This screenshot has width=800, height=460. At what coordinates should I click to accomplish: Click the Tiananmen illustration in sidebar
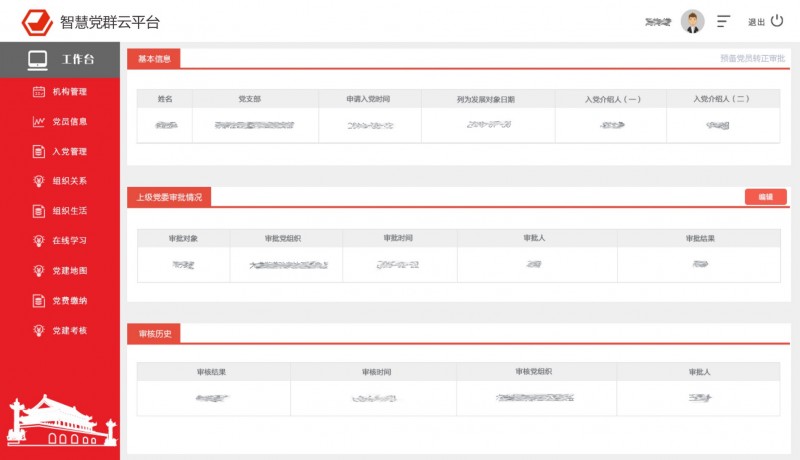(61, 420)
